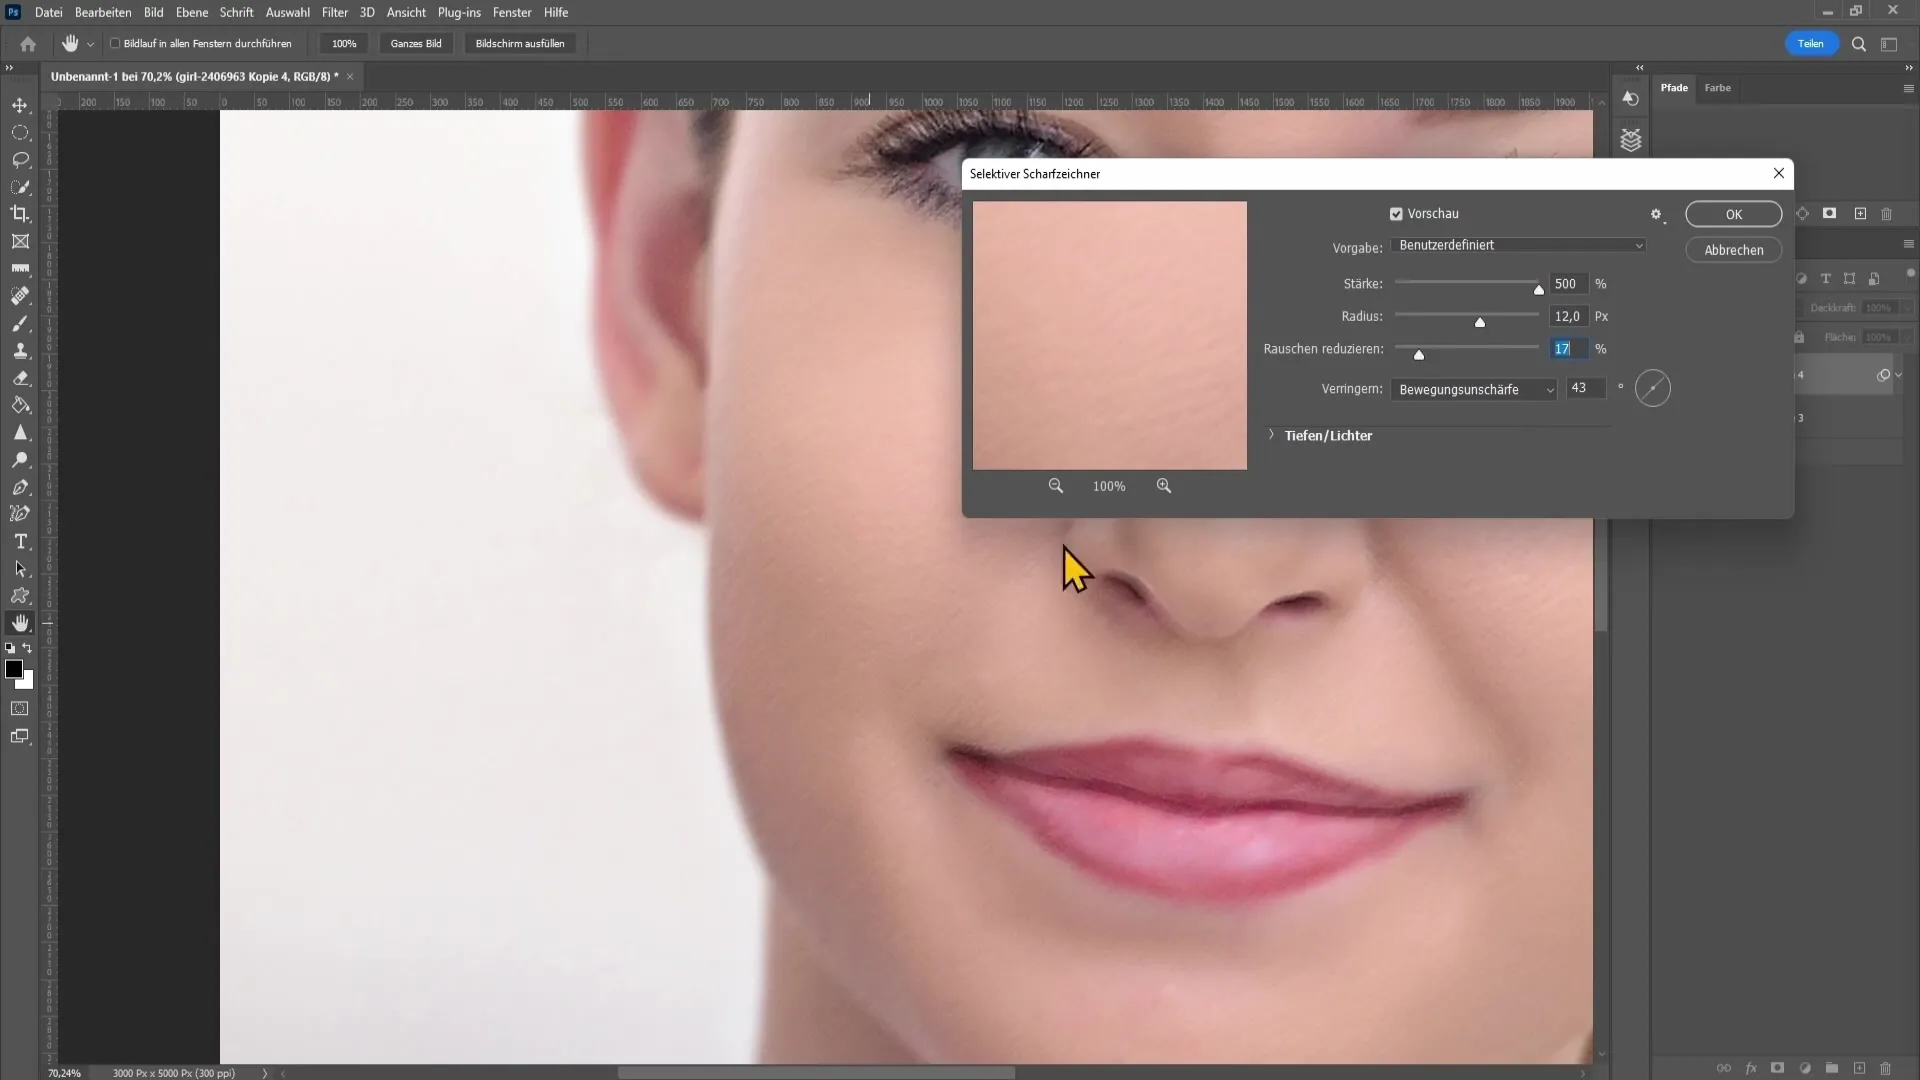Select the Frame tool

[20, 241]
